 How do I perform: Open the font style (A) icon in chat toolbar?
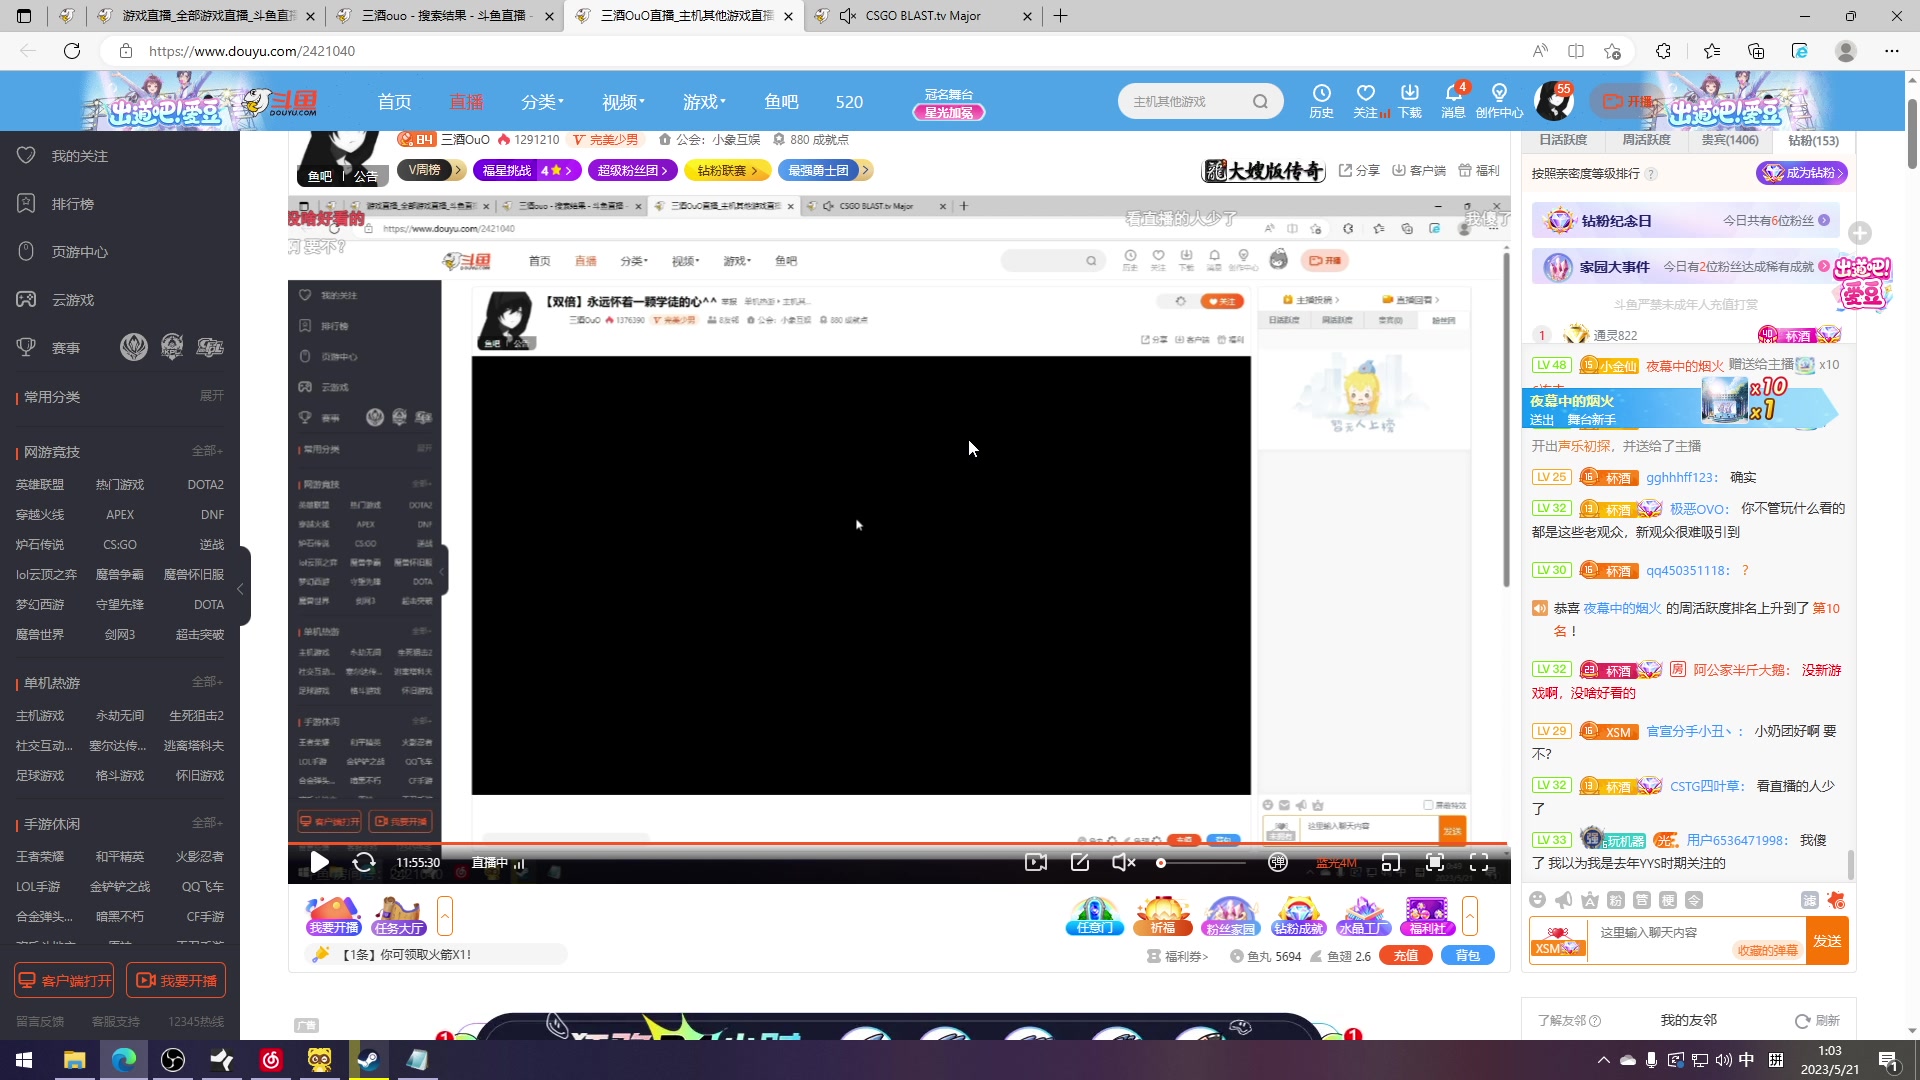[1589, 900]
